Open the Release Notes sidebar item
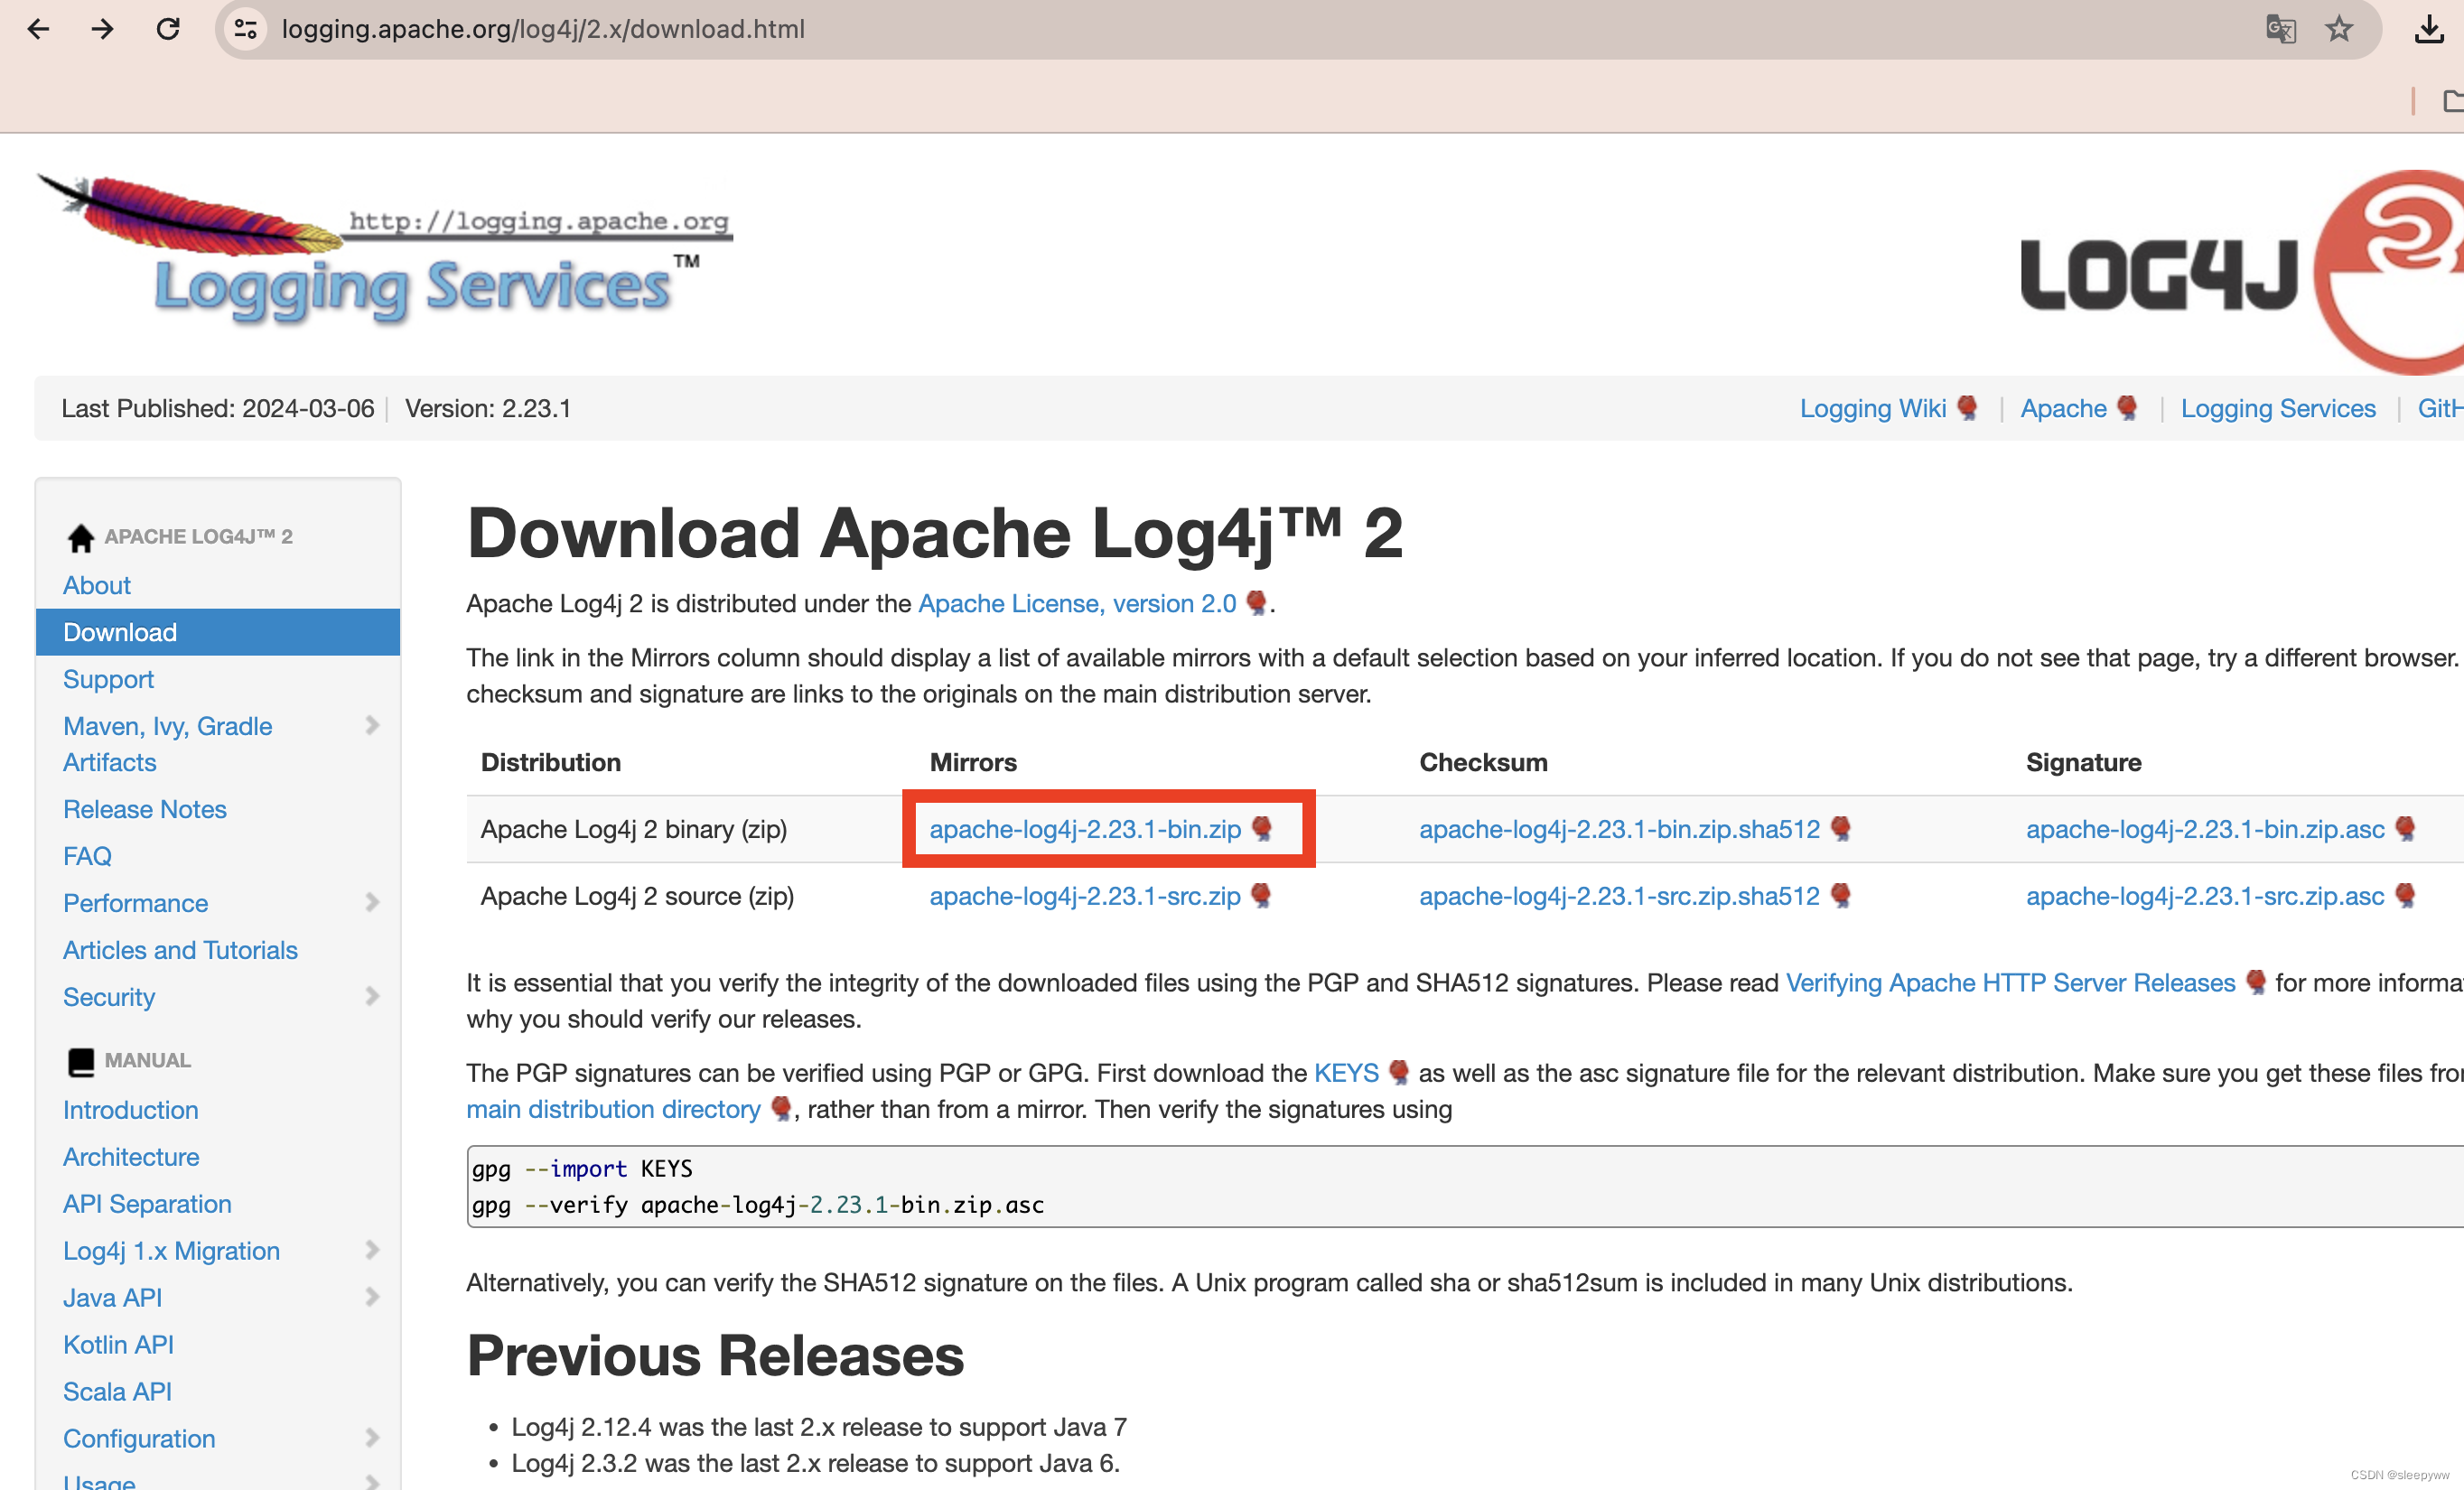The width and height of the screenshot is (2464, 1490). click(145, 809)
